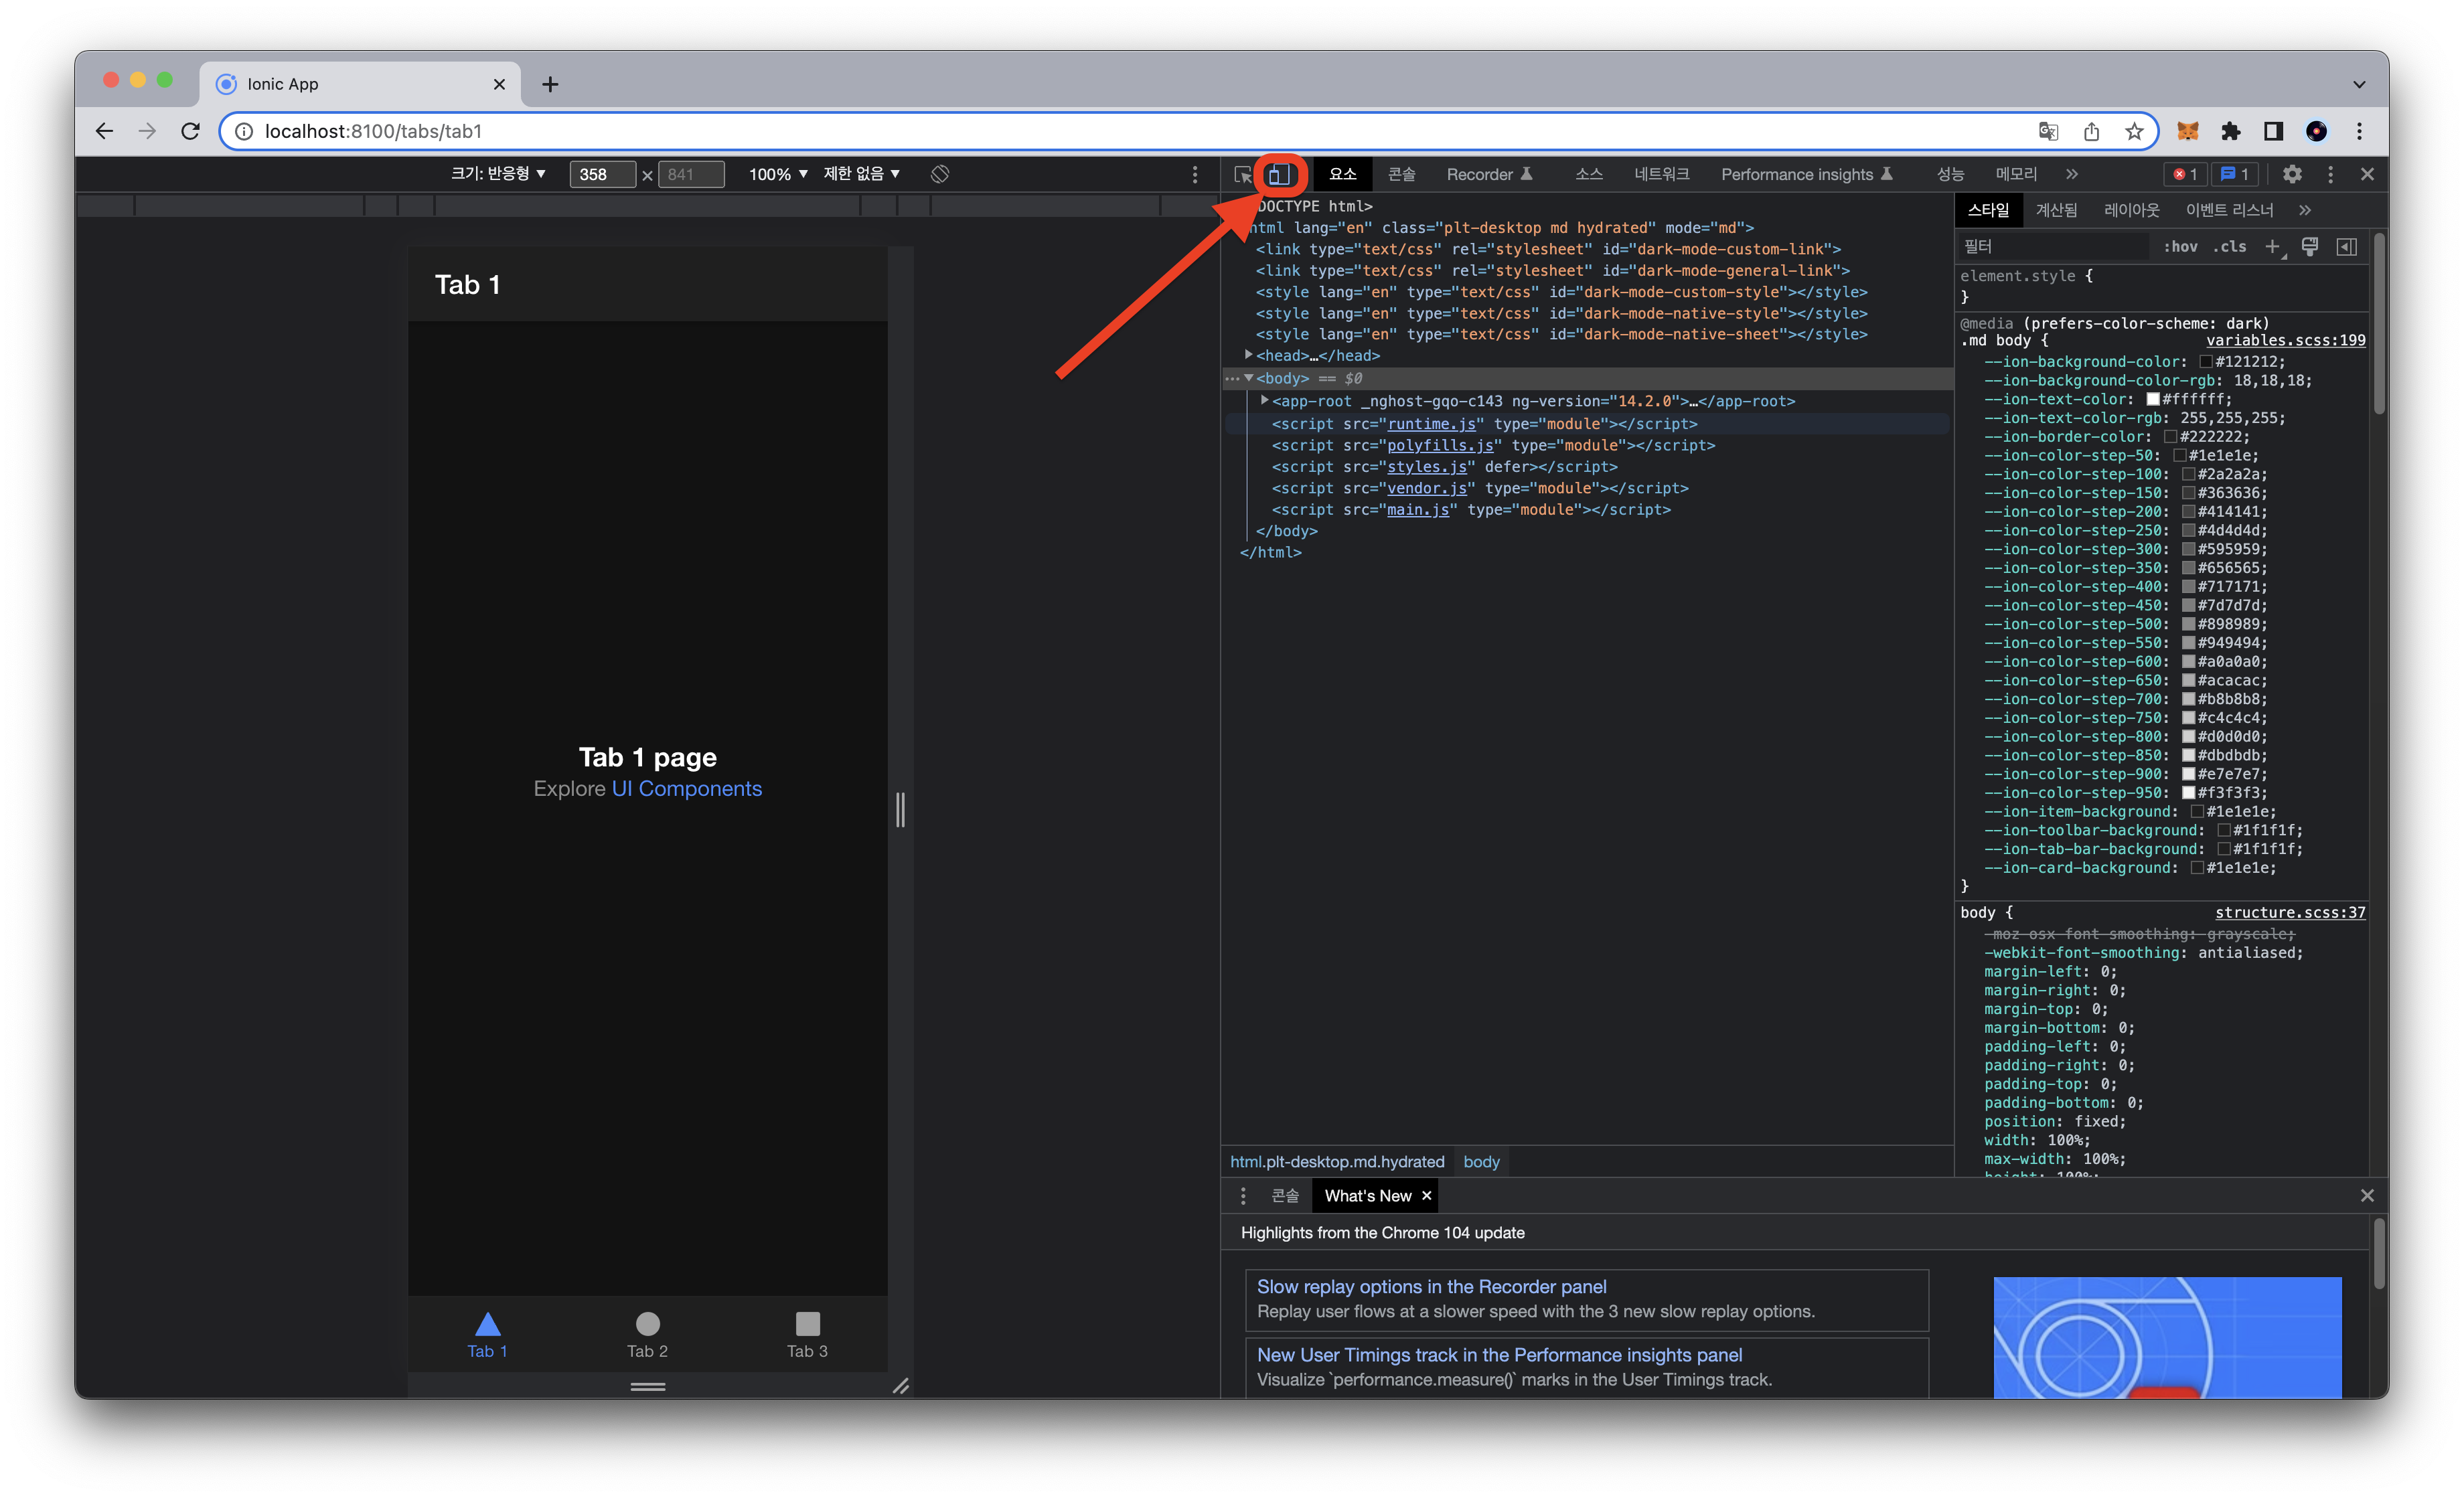Select the 계산됨 styles pane tab
Image resolution: width=2464 pixels, height=1498 pixels.
pyautogui.click(x=2056, y=210)
